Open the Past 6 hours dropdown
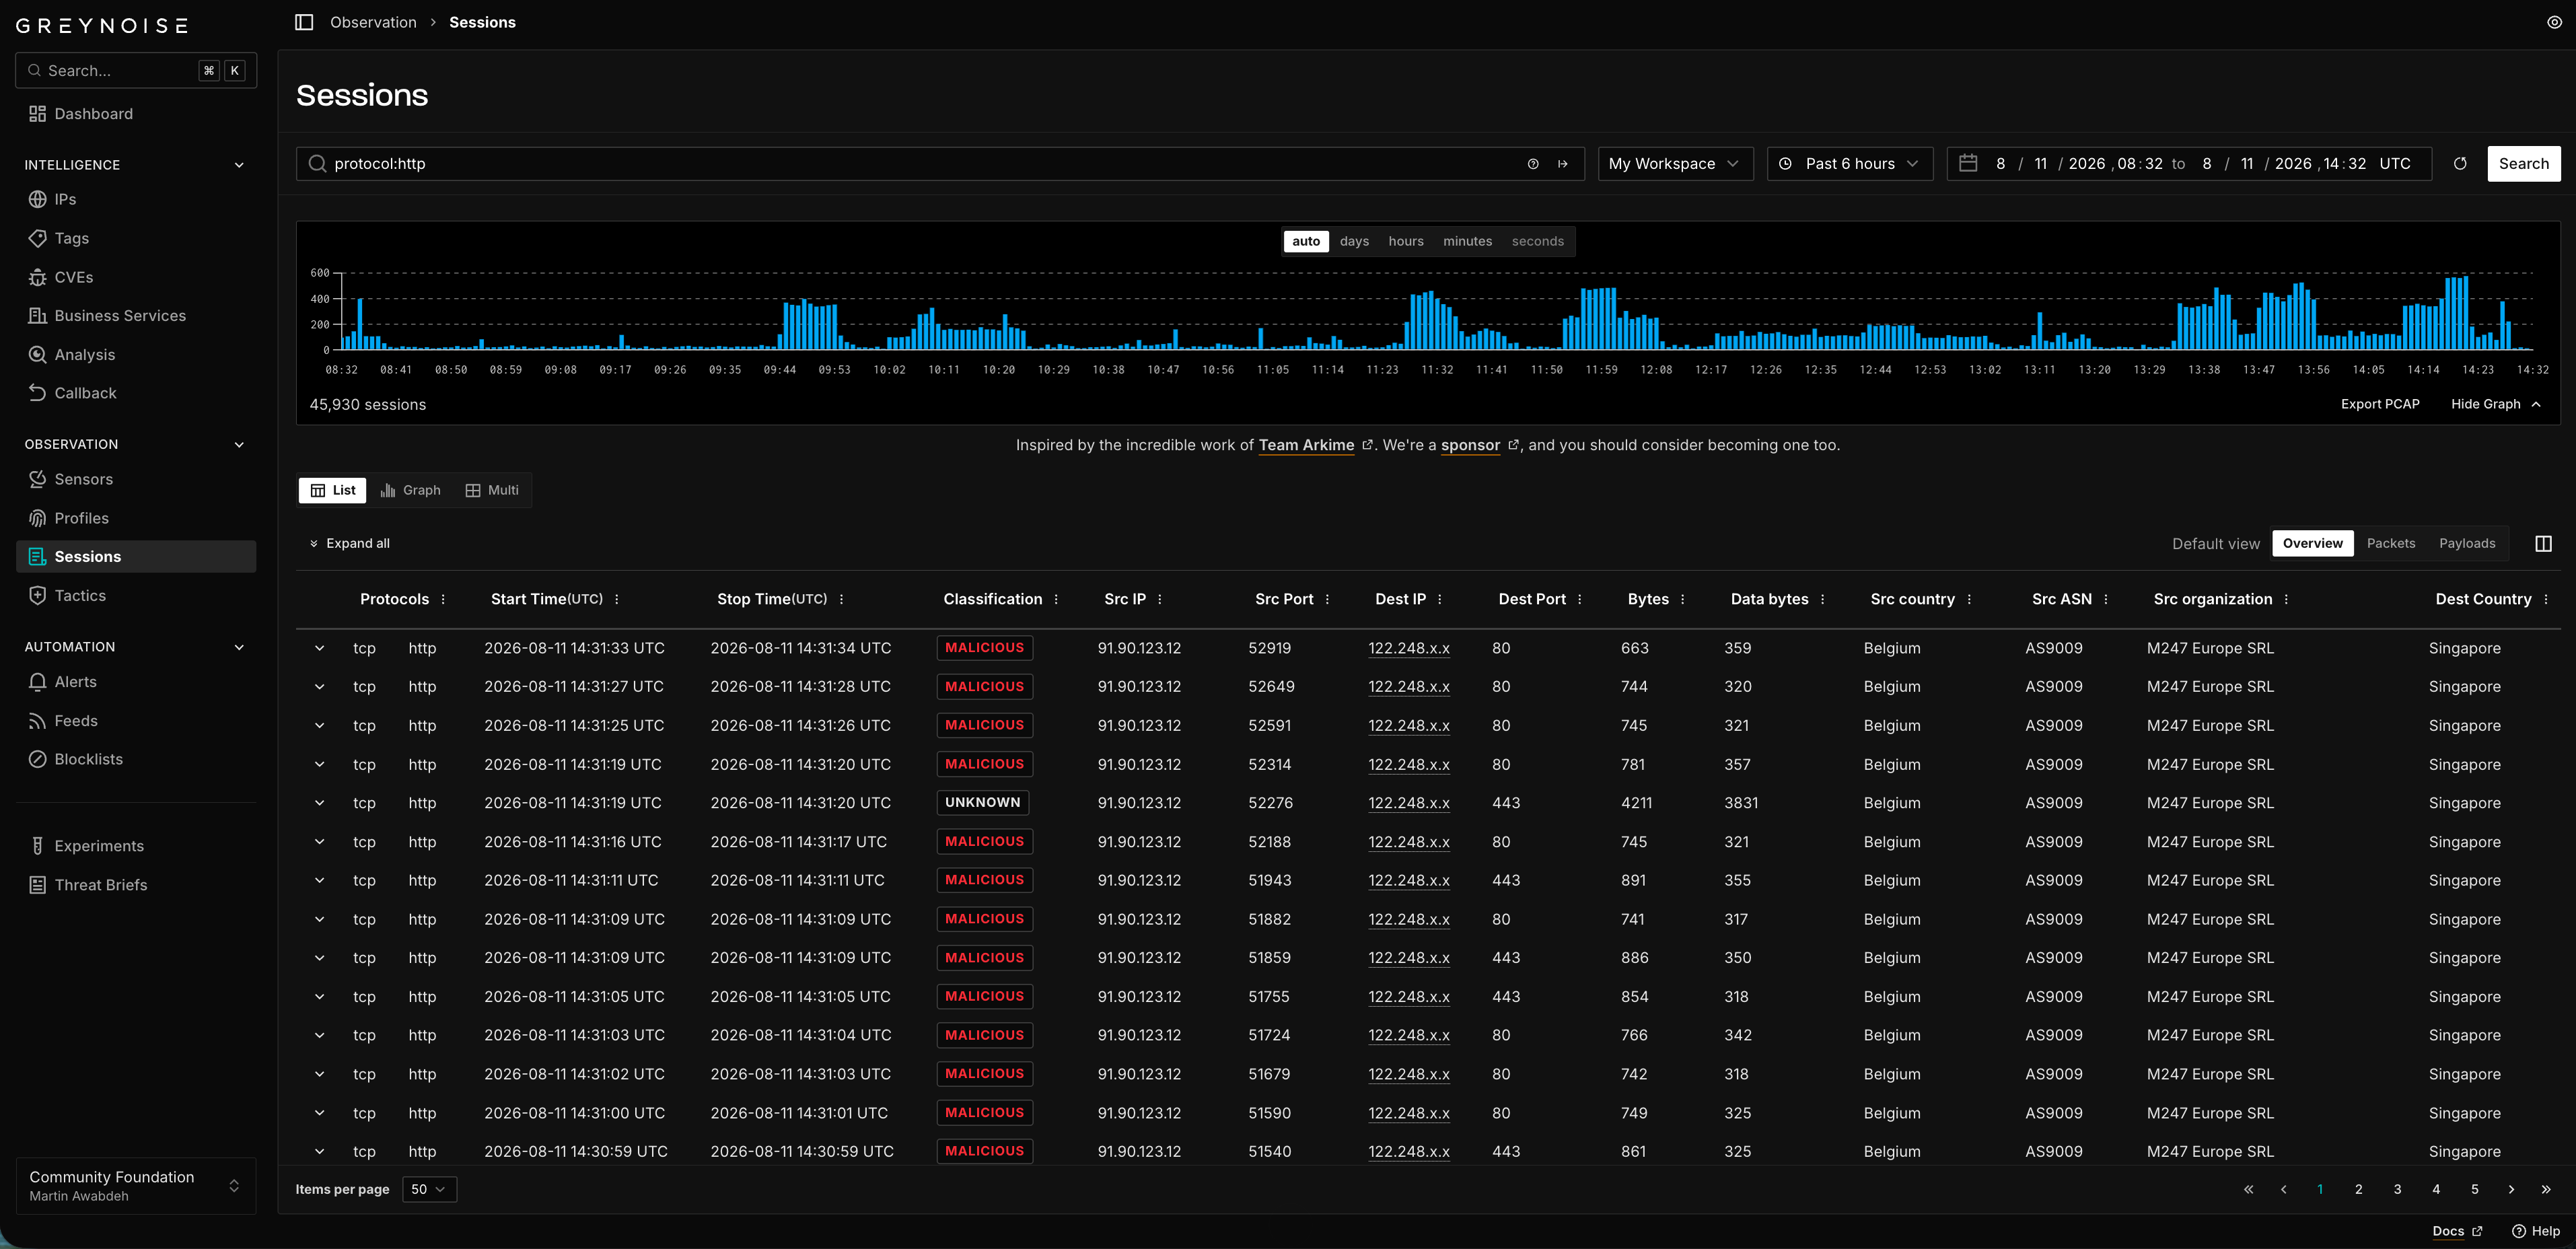The height and width of the screenshot is (1249, 2576). point(1849,163)
